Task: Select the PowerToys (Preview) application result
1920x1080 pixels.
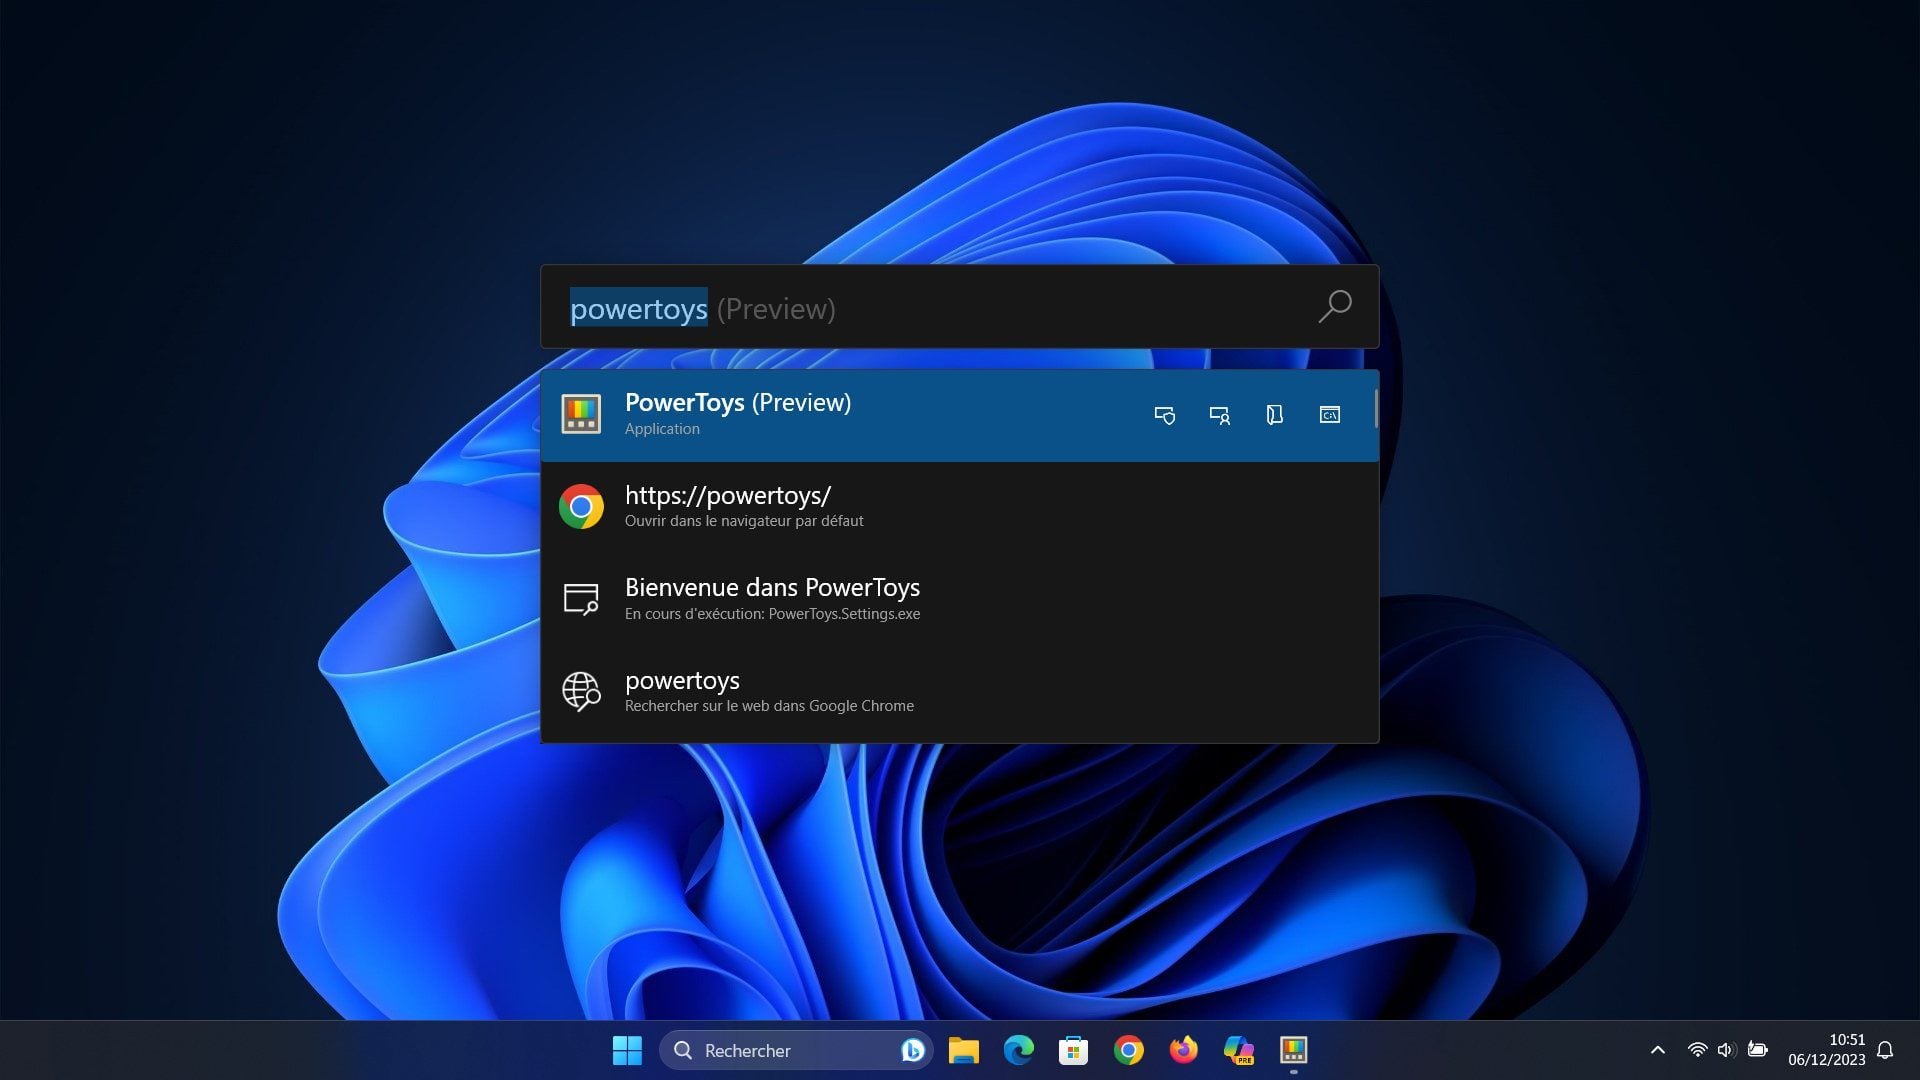Action: (959, 415)
